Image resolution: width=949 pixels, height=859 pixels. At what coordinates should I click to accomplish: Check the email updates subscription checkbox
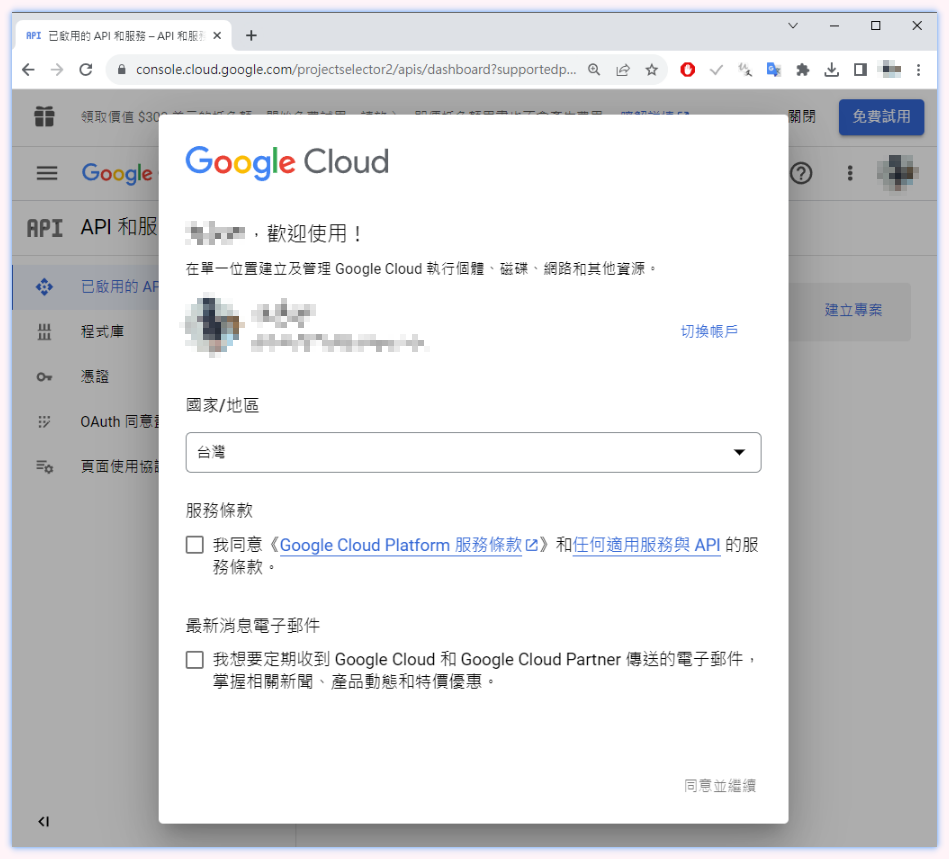[x=194, y=659]
